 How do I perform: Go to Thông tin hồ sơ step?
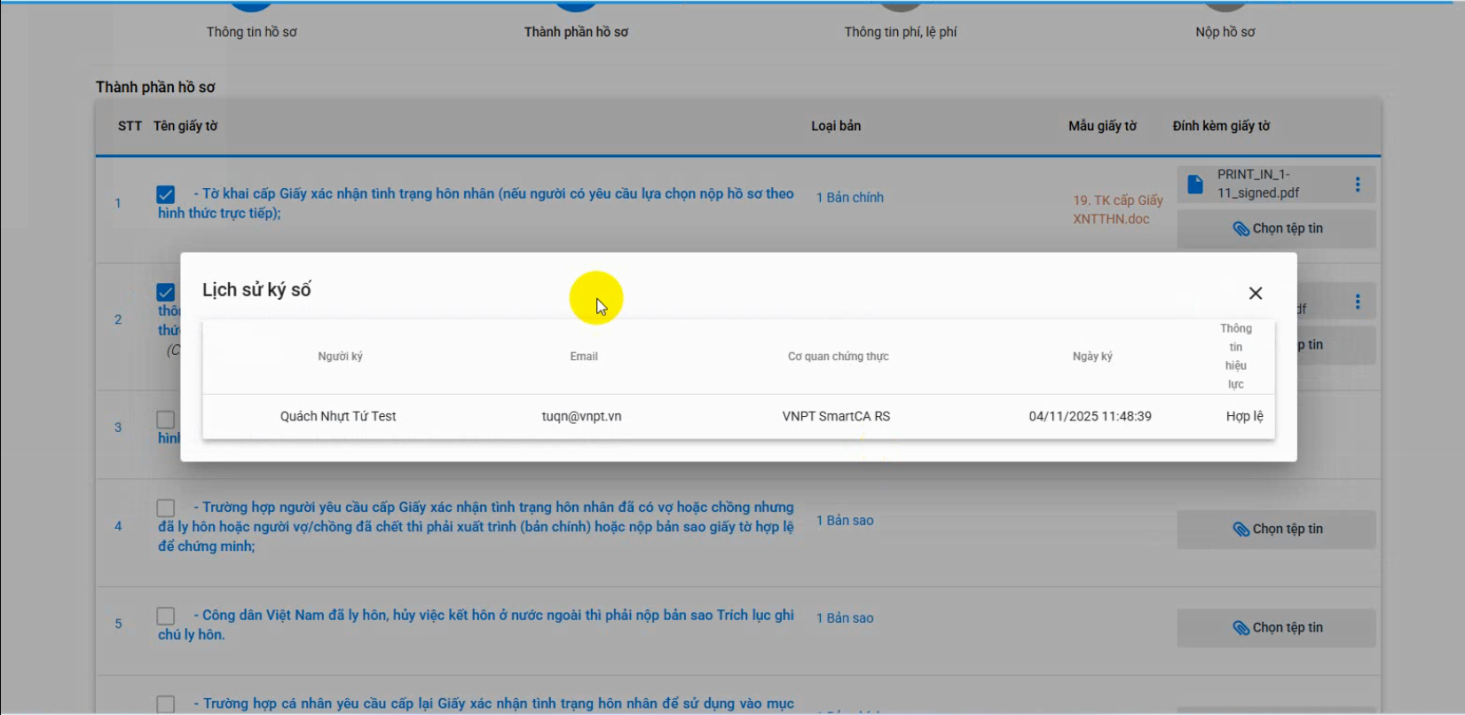pyautogui.click(x=251, y=32)
